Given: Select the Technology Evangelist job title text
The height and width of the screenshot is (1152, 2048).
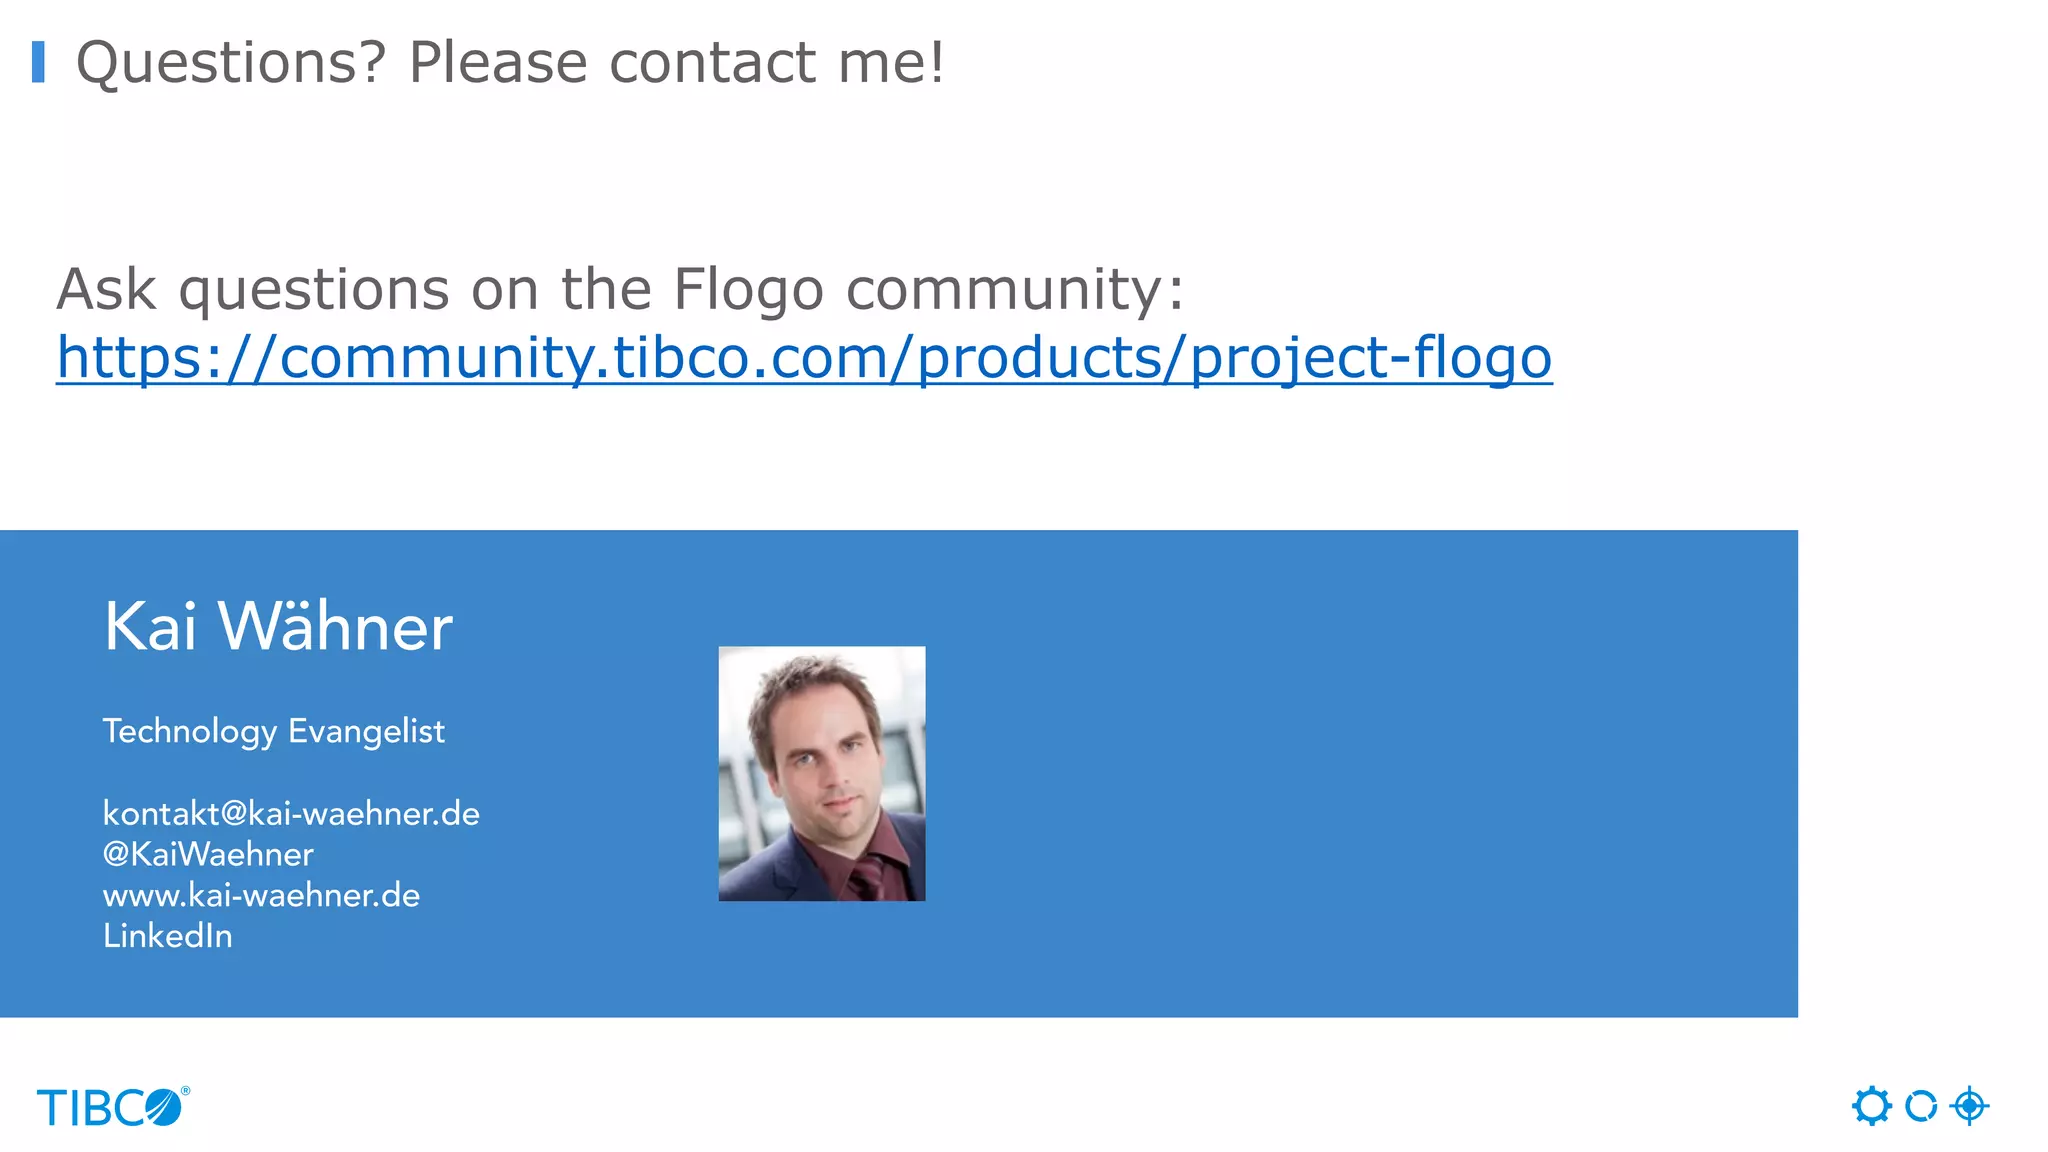Looking at the screenshot, I should [x=273, y=731].
